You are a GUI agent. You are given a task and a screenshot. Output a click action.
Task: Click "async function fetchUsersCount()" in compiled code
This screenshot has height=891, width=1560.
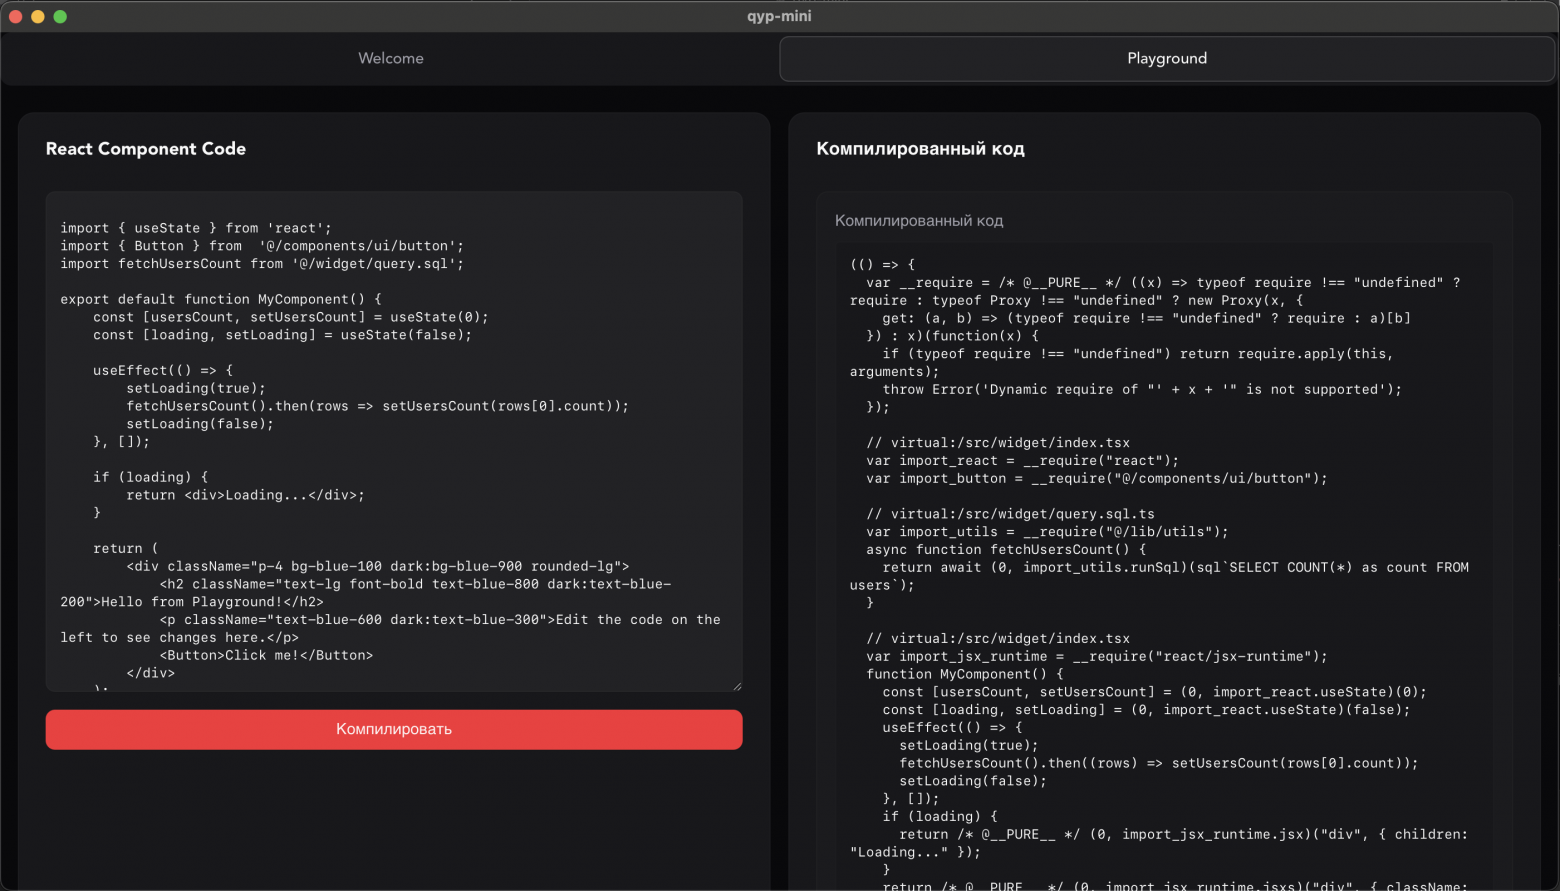click(x=1006, y=550)
